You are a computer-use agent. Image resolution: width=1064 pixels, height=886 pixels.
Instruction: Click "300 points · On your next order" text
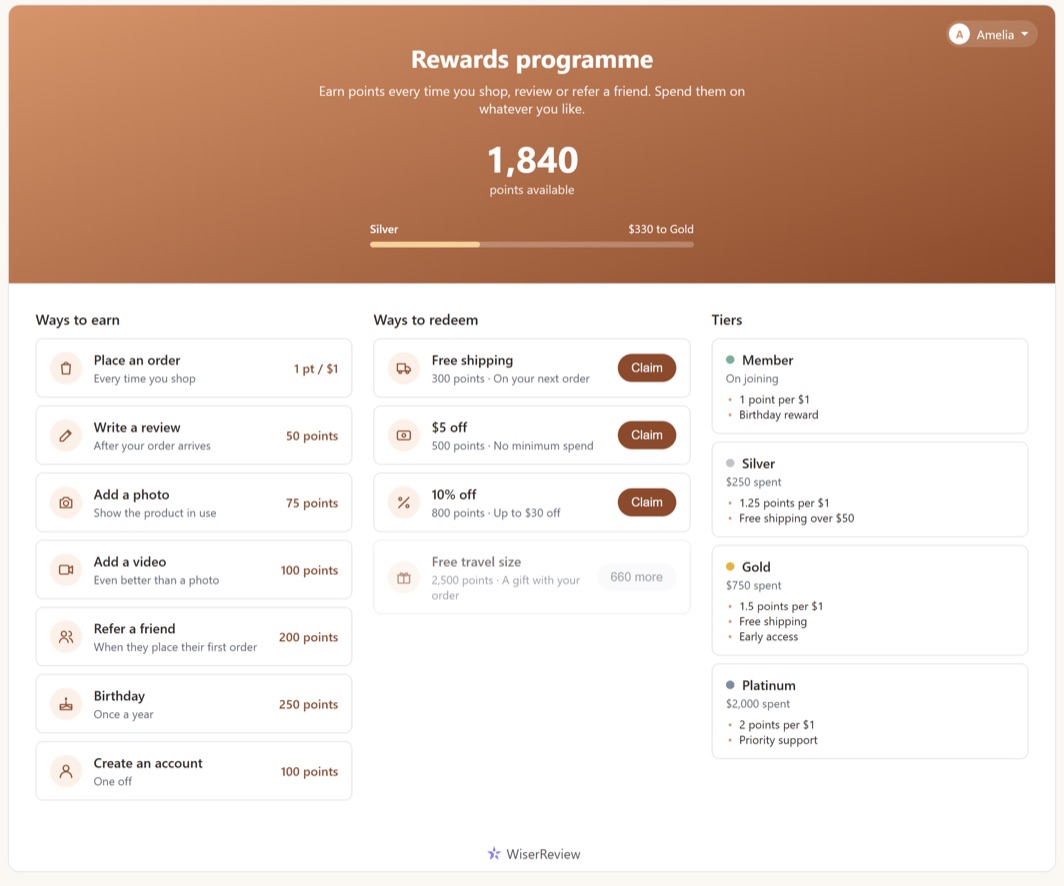[510, 379]
